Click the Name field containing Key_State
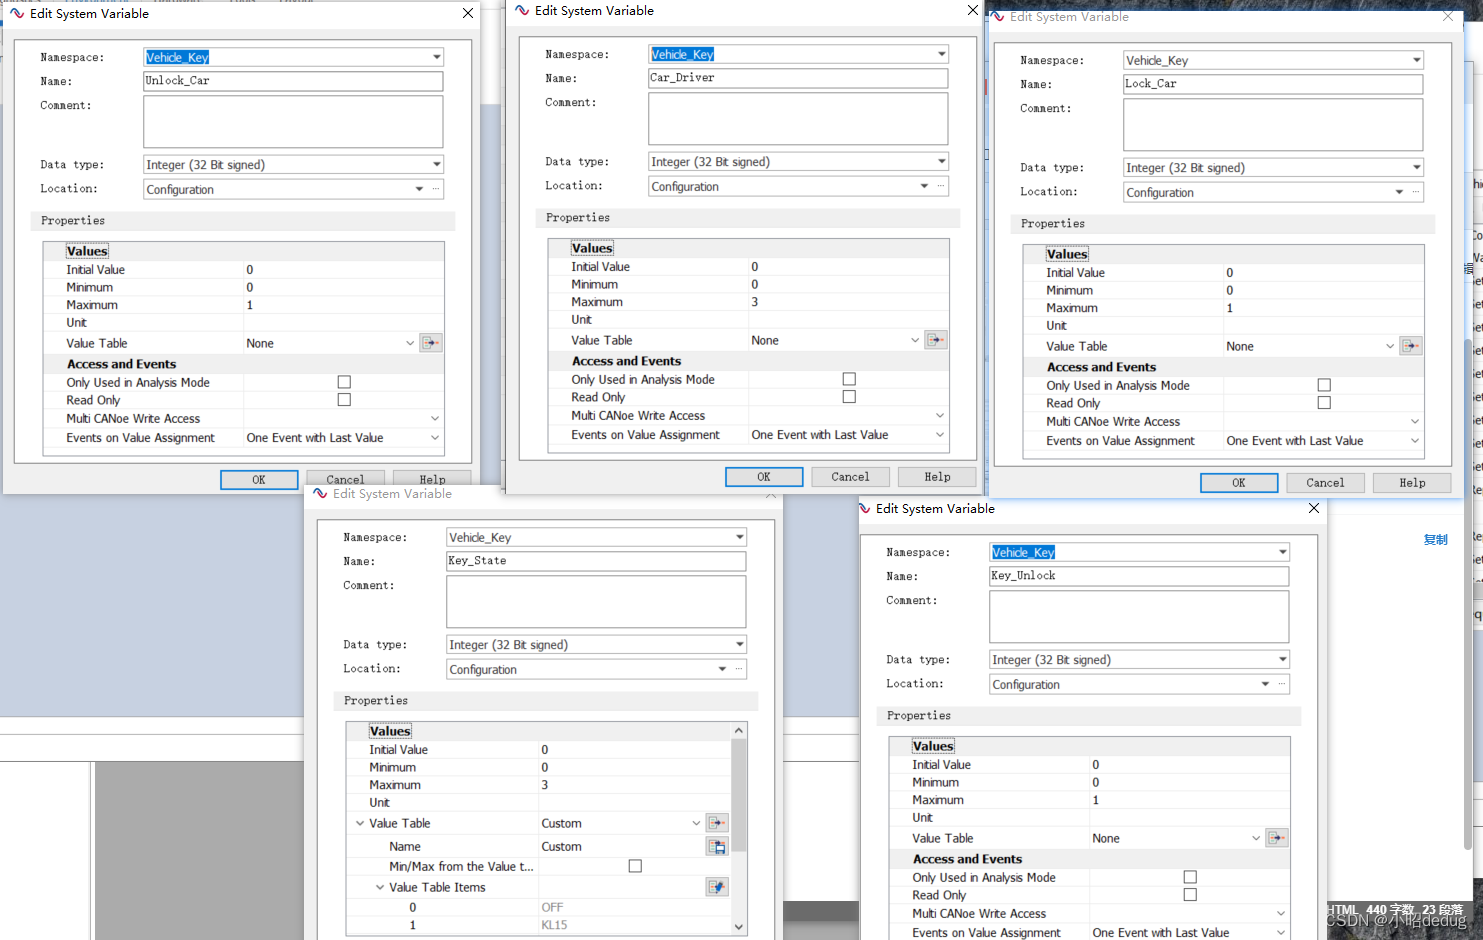This screenshot has width=1483, height=940. pyautogui.click(x=596, y=561)
